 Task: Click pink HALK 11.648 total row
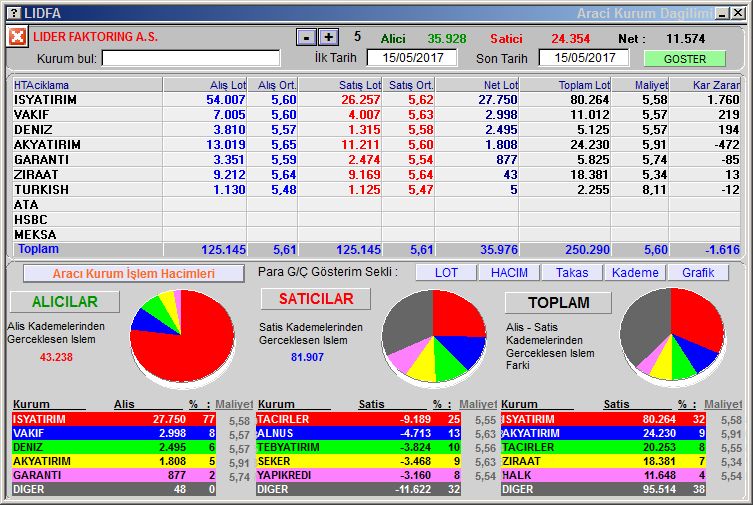604,475
